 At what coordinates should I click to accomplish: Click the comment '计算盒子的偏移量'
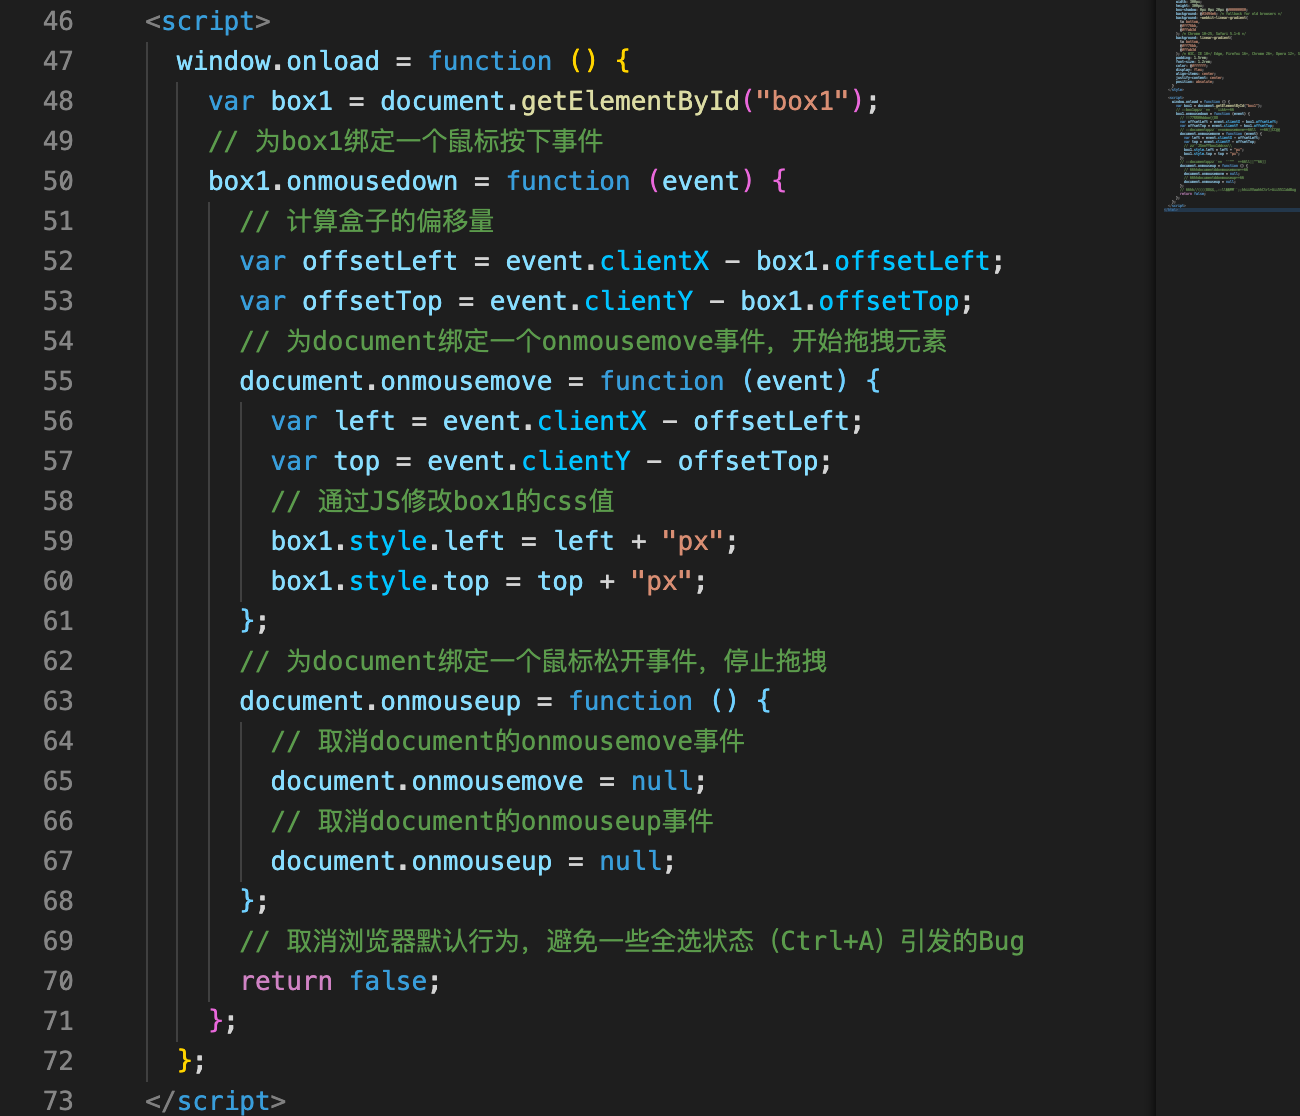(x=367, y=221)
